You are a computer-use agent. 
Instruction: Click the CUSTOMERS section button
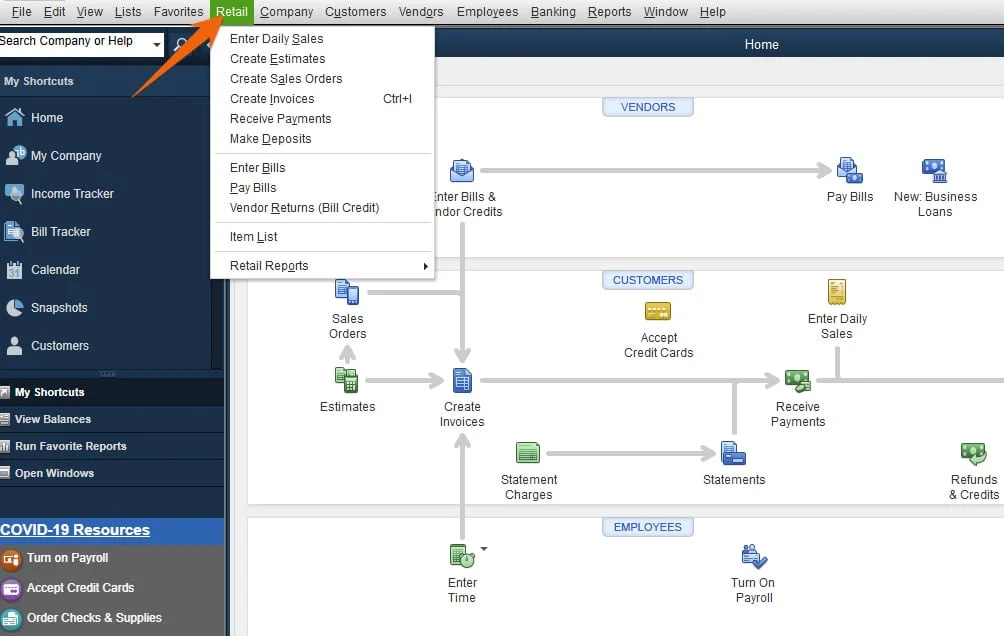[647, 280]
